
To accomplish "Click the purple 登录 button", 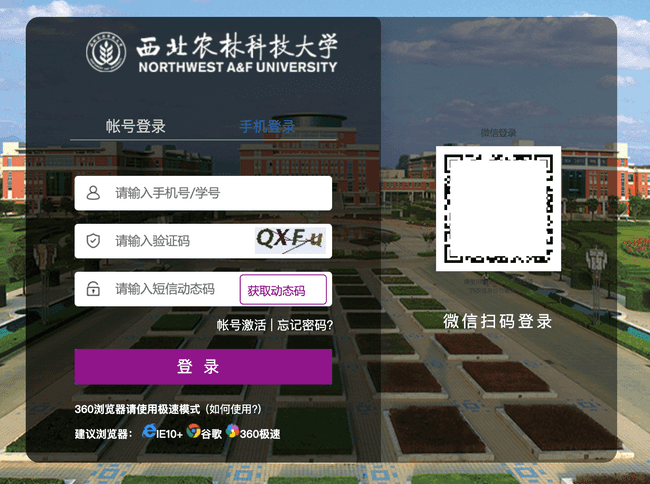I will 203,367.
